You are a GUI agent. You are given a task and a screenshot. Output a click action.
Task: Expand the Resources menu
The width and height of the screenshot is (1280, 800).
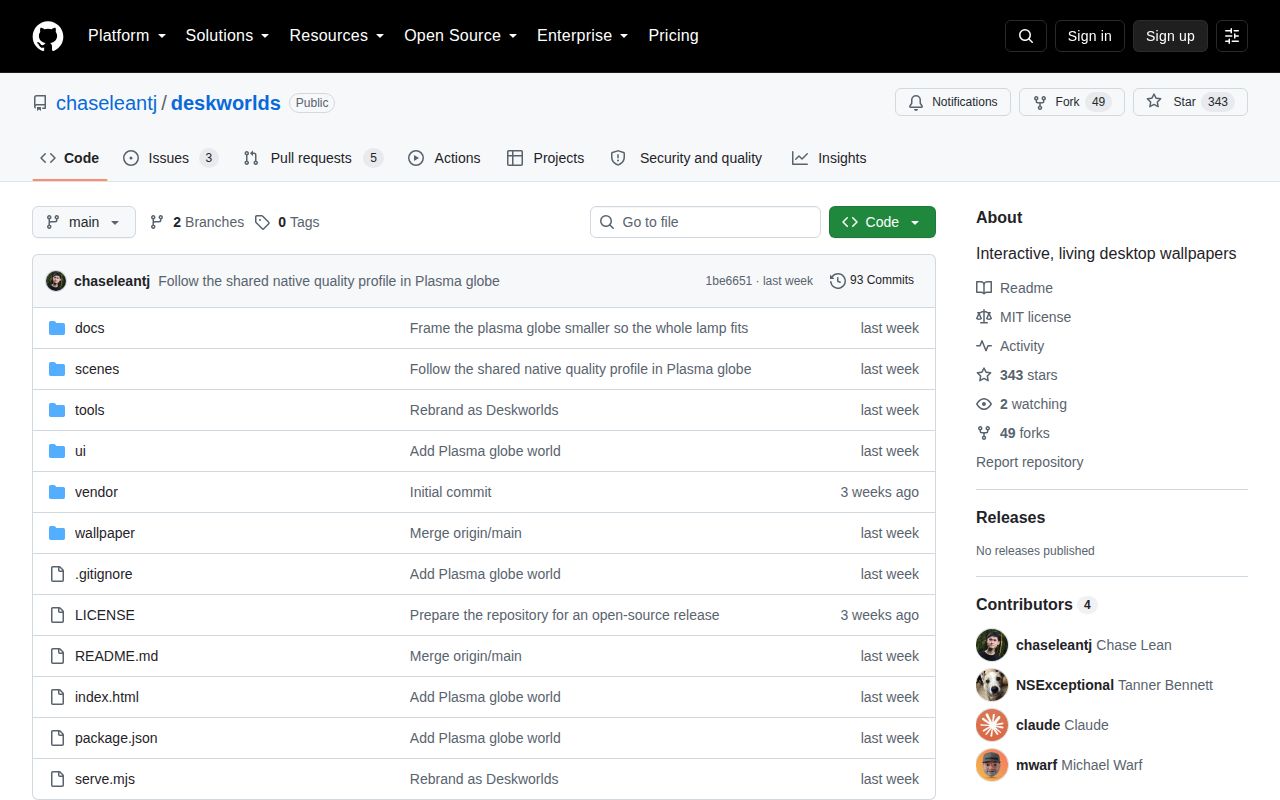coord(337,36)
